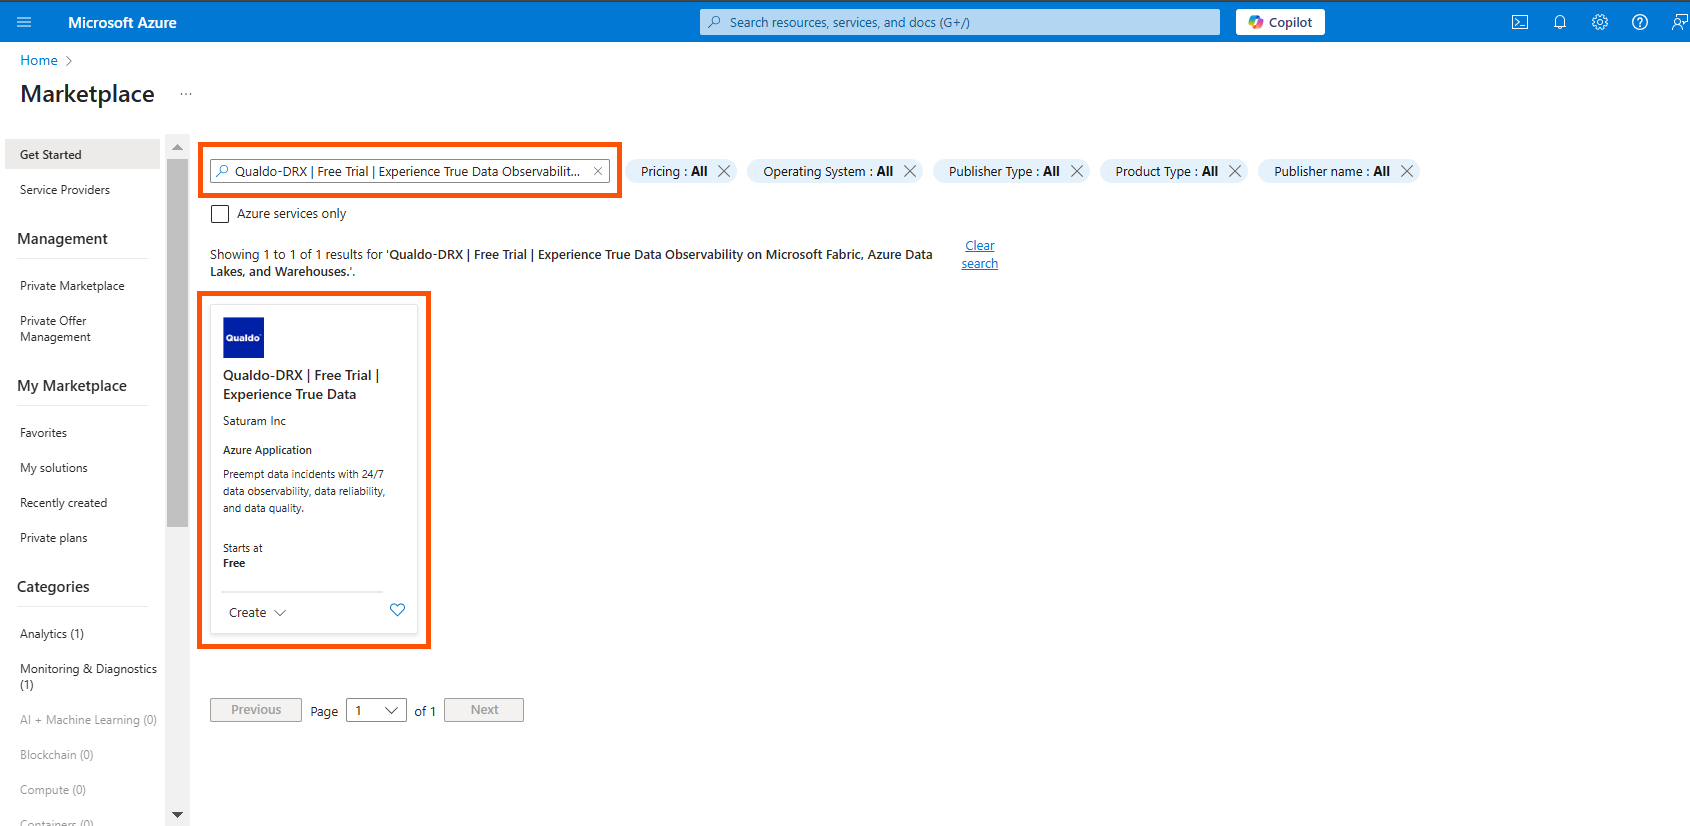Click the global search resources field

pos(960,22)
